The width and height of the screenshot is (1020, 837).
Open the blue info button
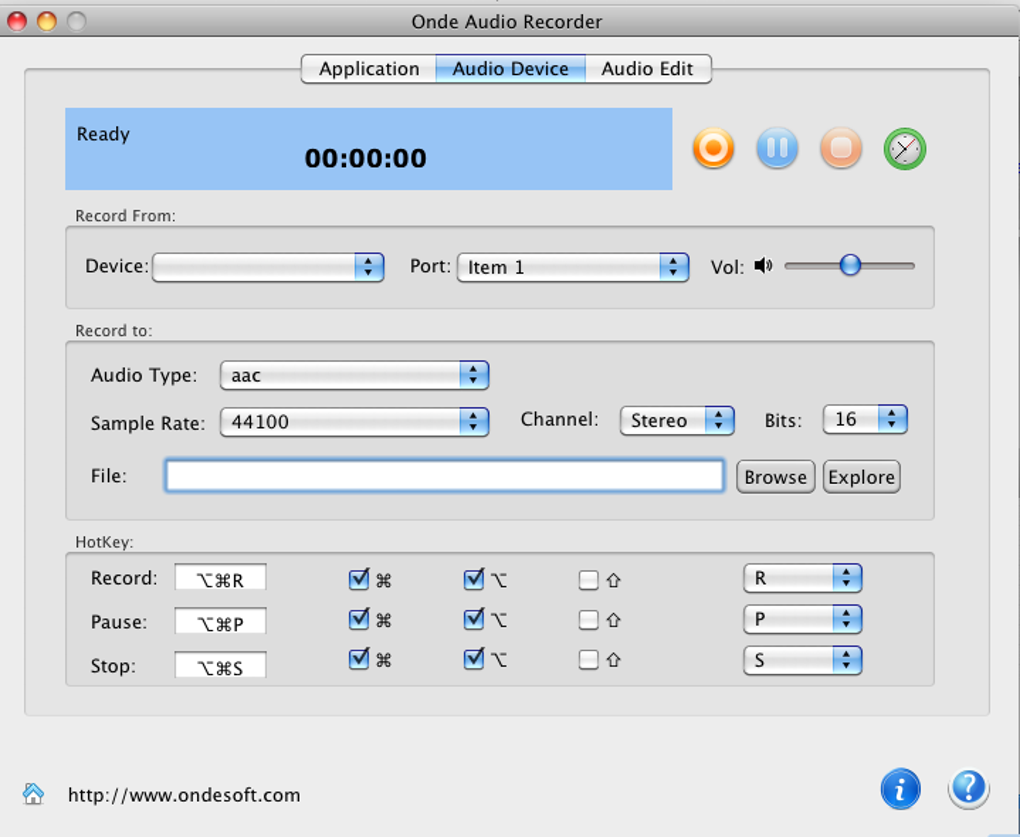click(900, 790)
